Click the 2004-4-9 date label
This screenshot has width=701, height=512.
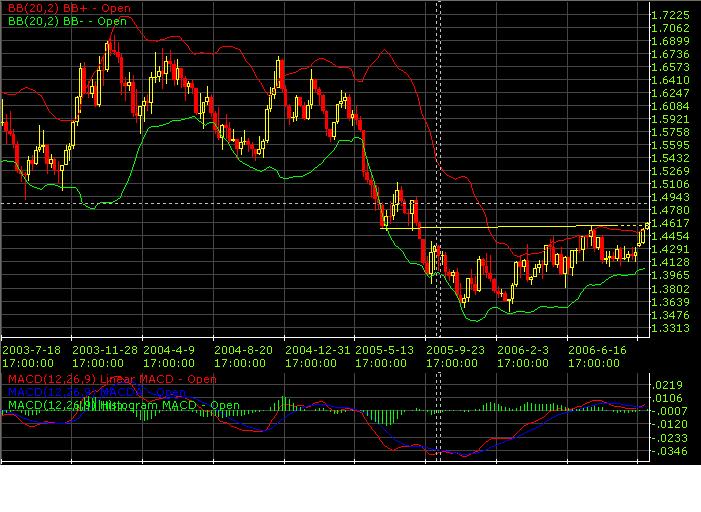(x=169, y=350)
